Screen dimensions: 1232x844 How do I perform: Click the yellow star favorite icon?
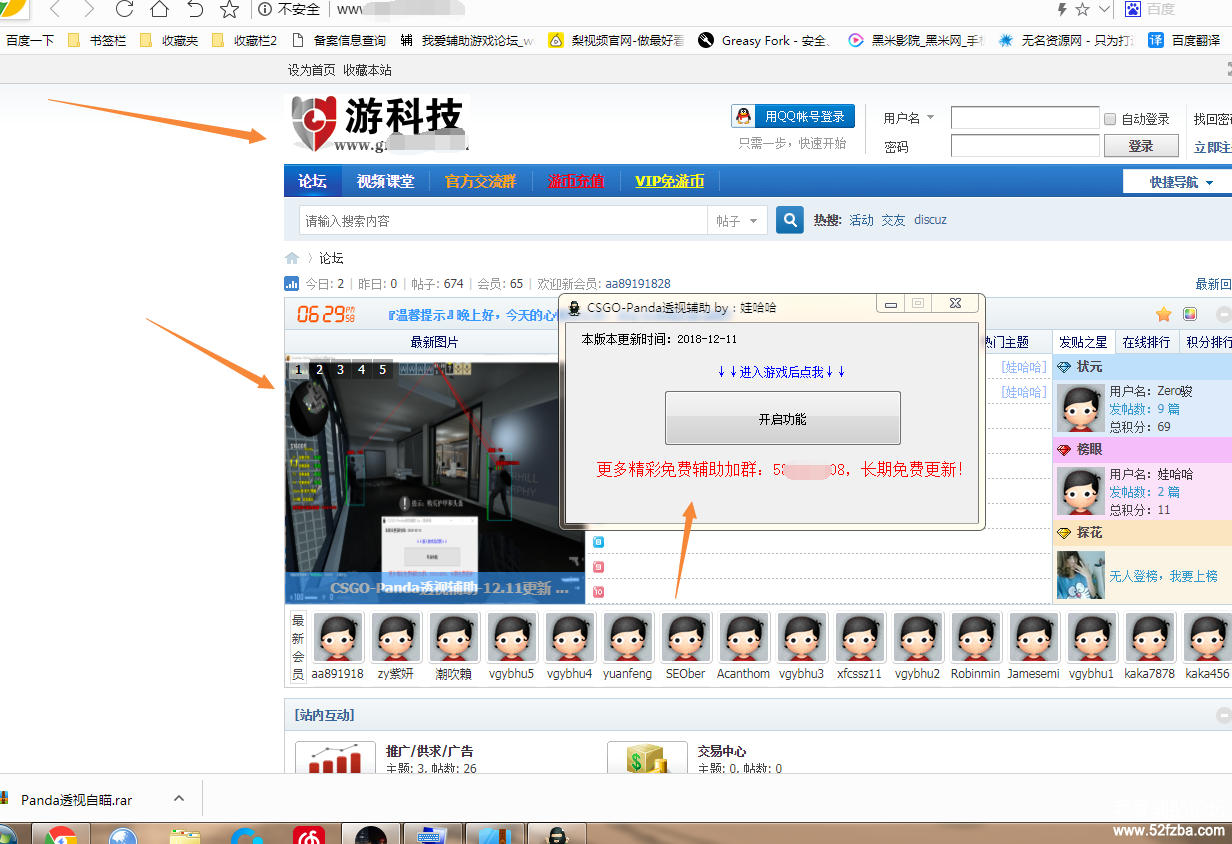coord(1163,314)
